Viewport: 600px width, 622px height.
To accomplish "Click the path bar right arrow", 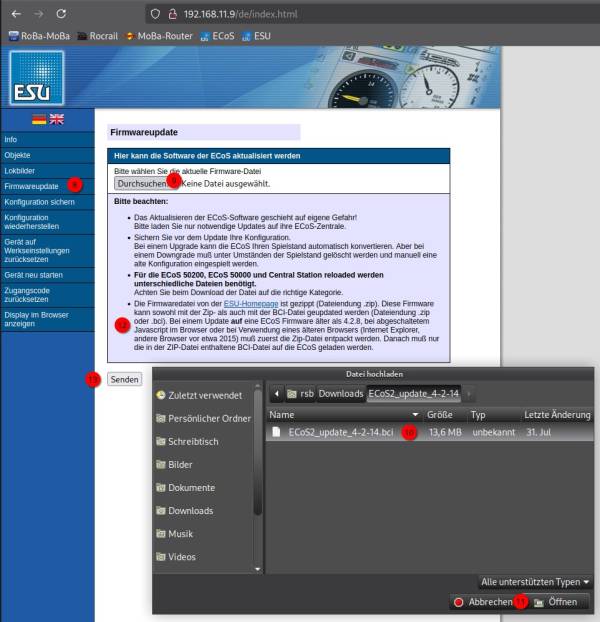I will tap(469, 394).
